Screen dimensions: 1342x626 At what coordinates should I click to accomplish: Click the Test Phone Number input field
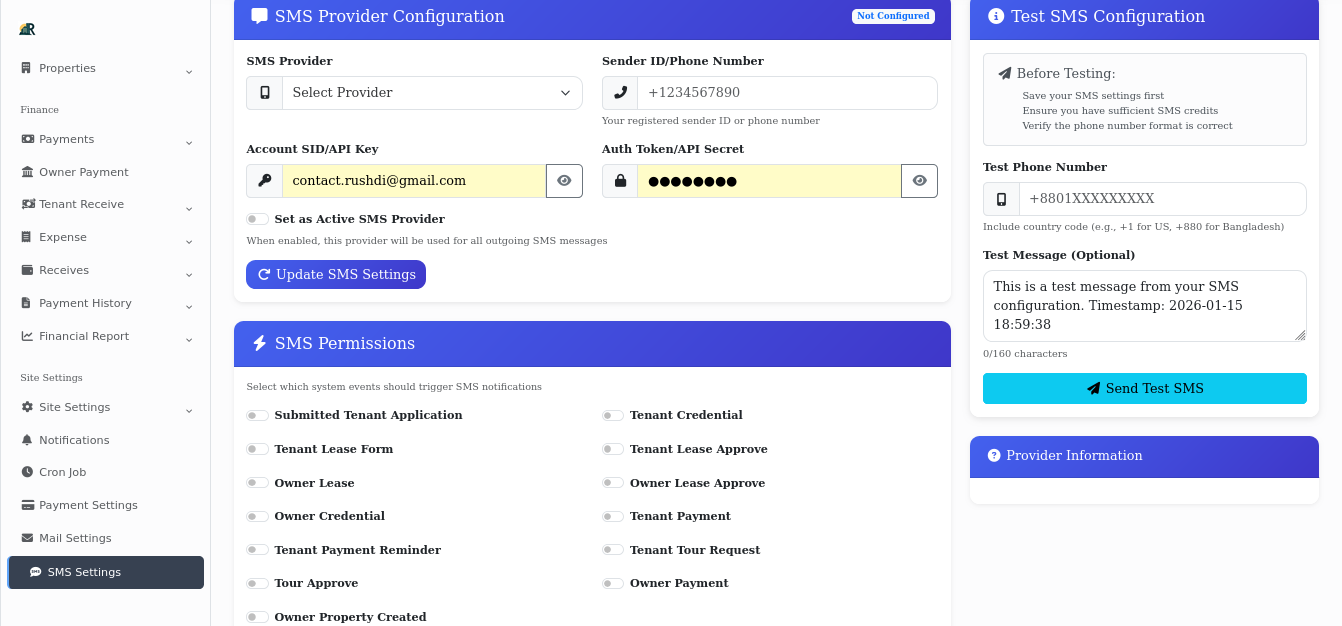[x=1160, y=199]
